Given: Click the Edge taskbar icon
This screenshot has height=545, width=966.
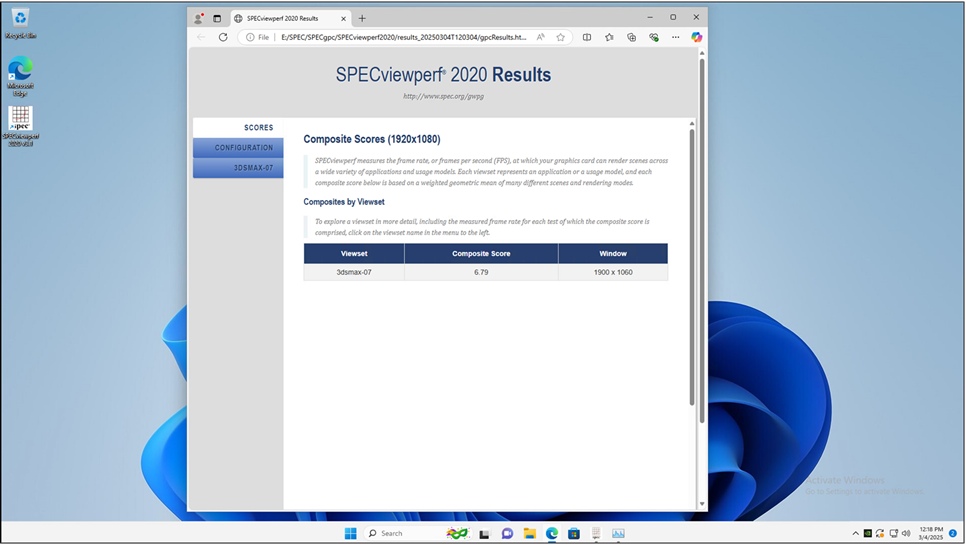Looking at the screenshot, I should 551,533.
